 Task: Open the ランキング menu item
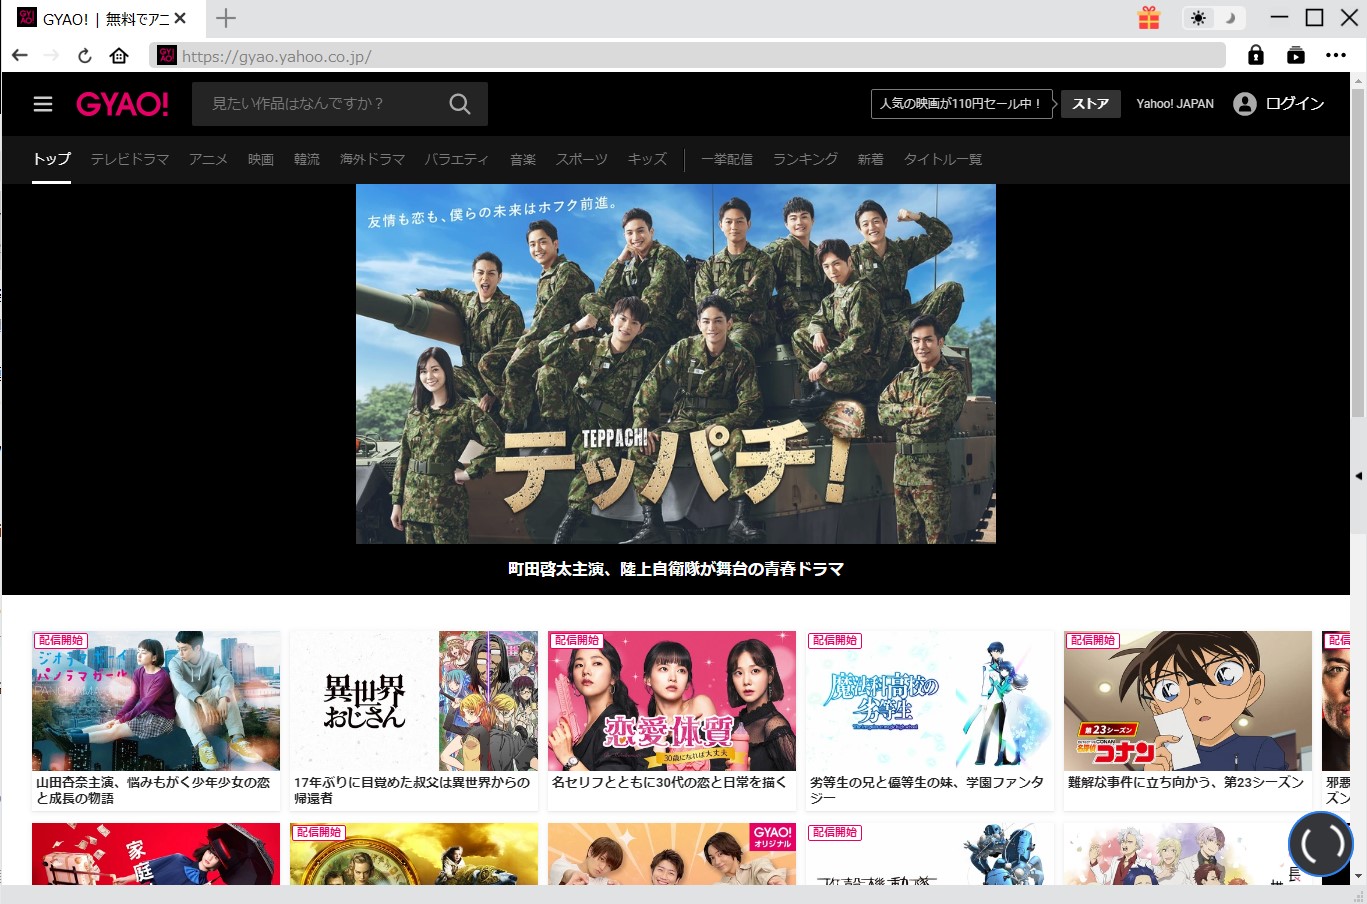(x=805, y=159)
